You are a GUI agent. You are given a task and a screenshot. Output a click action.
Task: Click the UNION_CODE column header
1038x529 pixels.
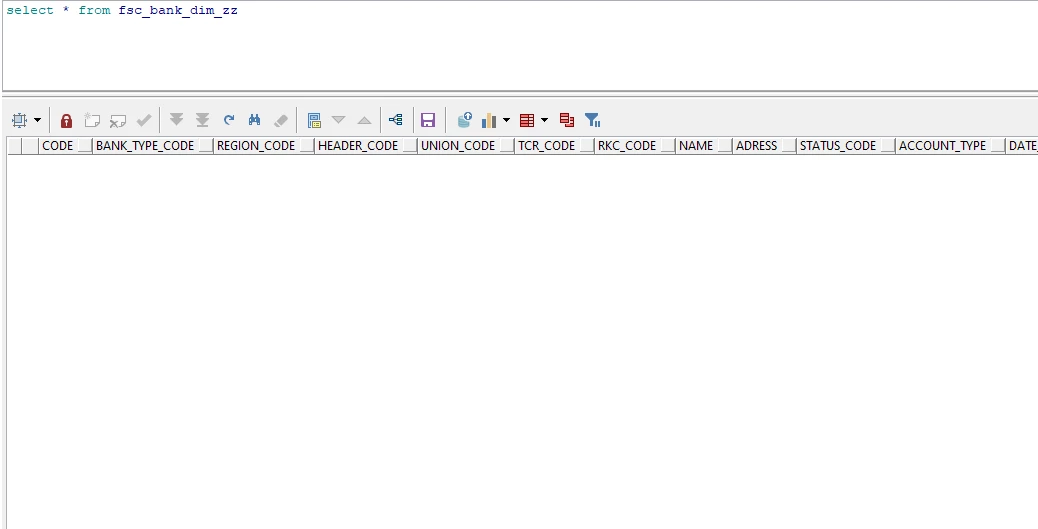[458, 146]
